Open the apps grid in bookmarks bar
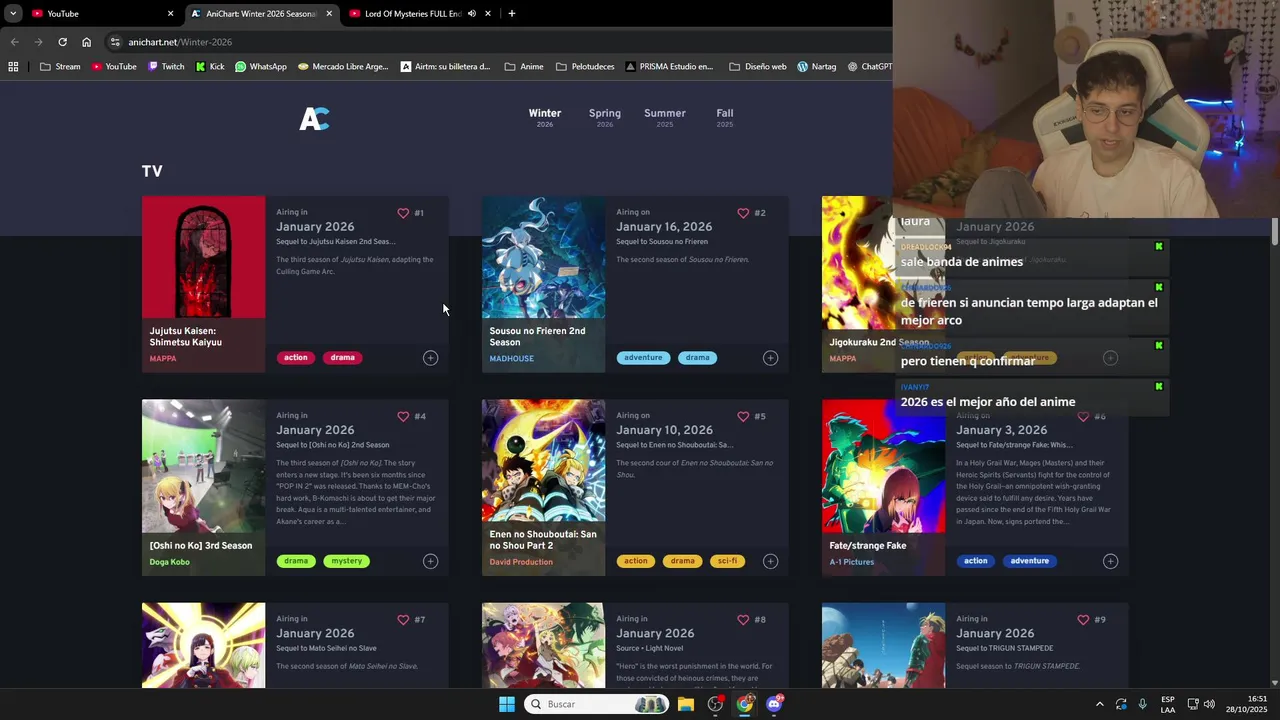This screenshot has height=720, width=1280. 13,67
